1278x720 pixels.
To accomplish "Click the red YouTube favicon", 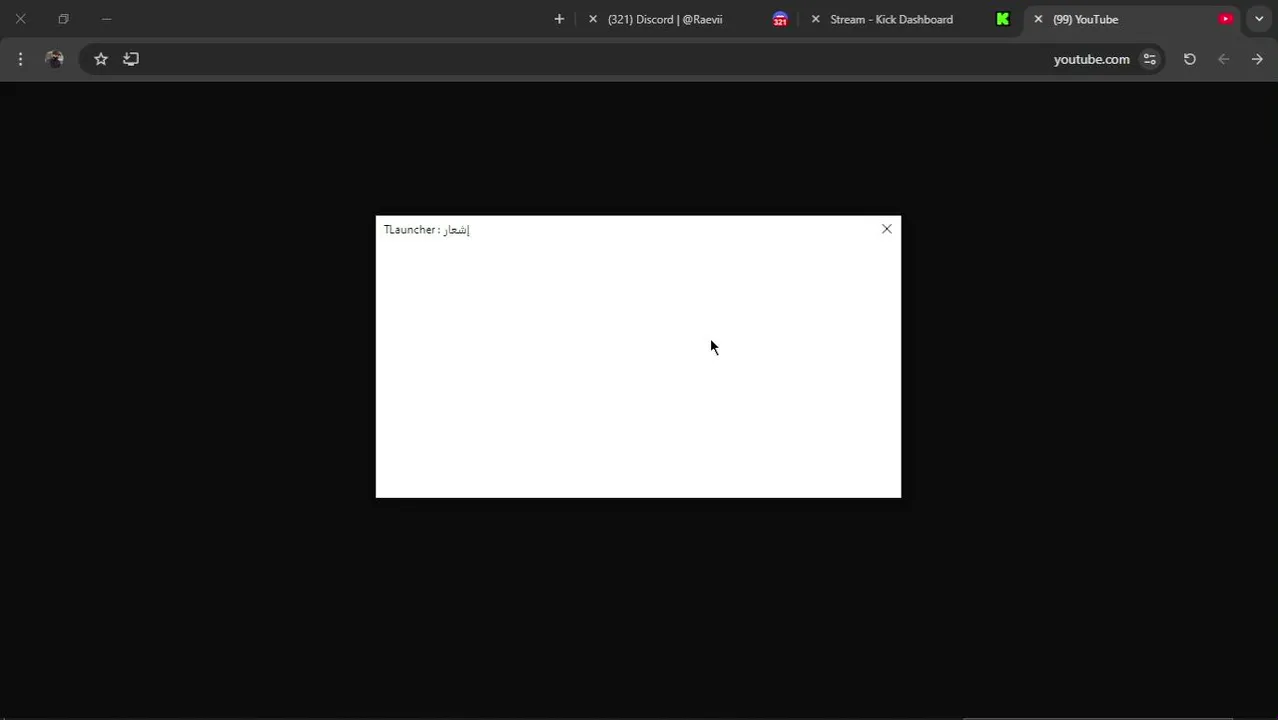I will click(x=1226, y=19).
